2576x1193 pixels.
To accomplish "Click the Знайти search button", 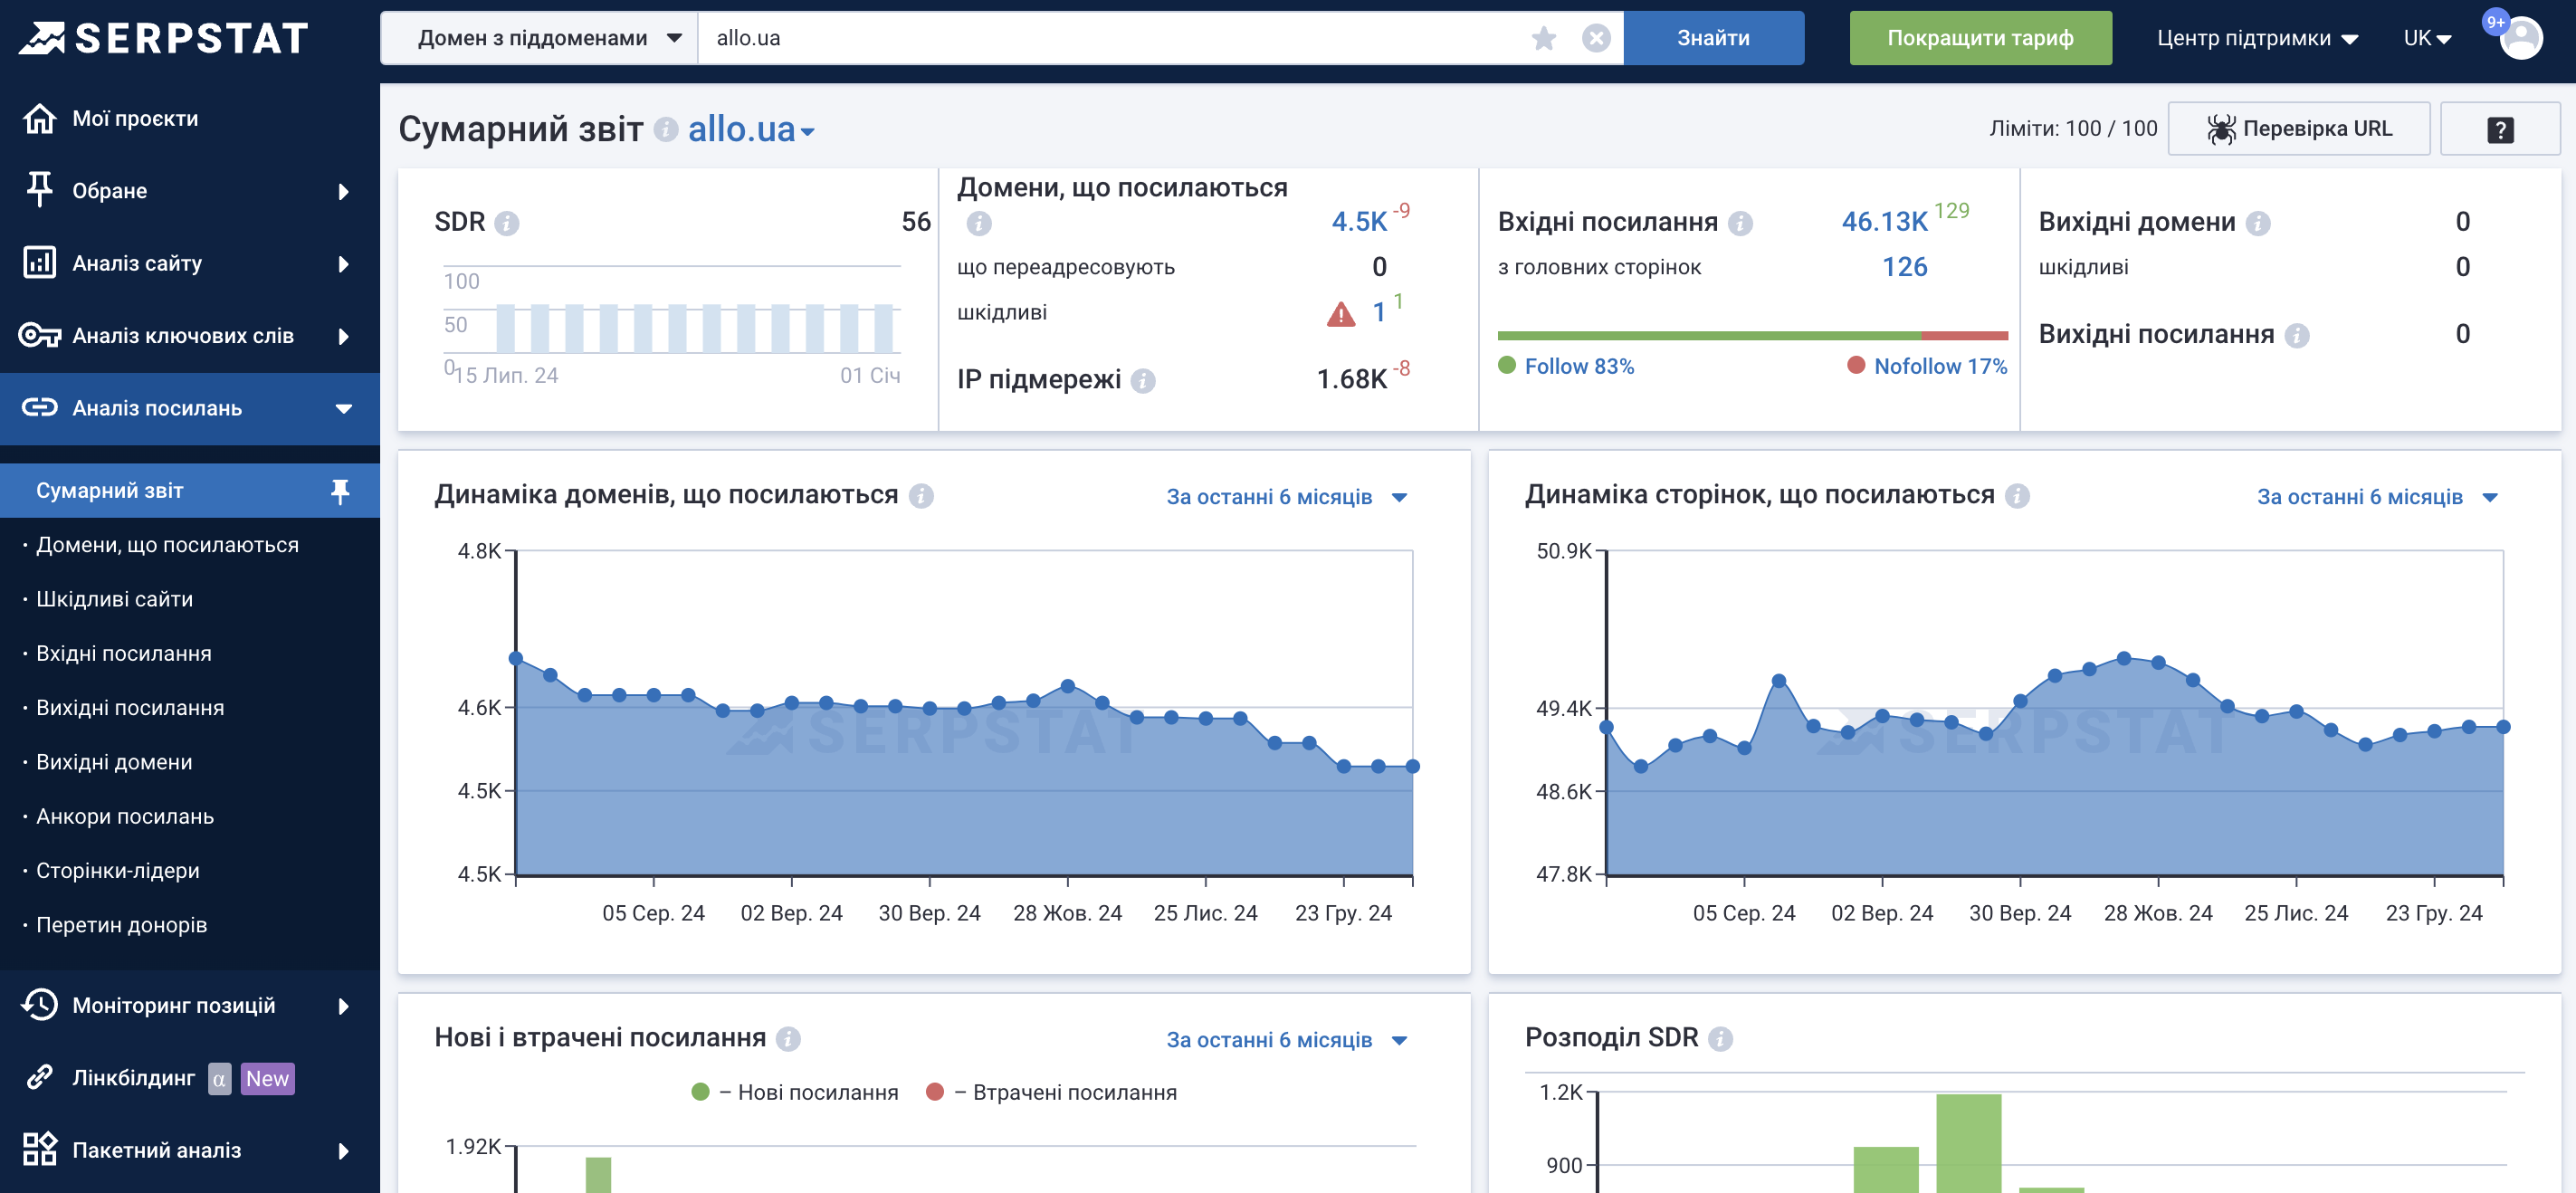I will pos(1713,38).
